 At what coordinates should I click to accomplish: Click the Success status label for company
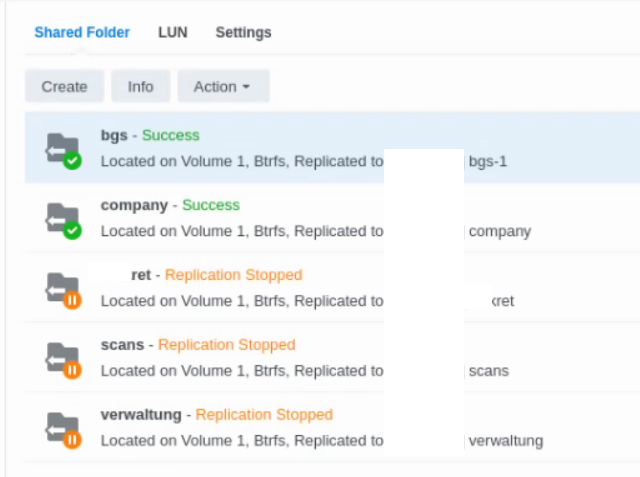coord(211,205)
